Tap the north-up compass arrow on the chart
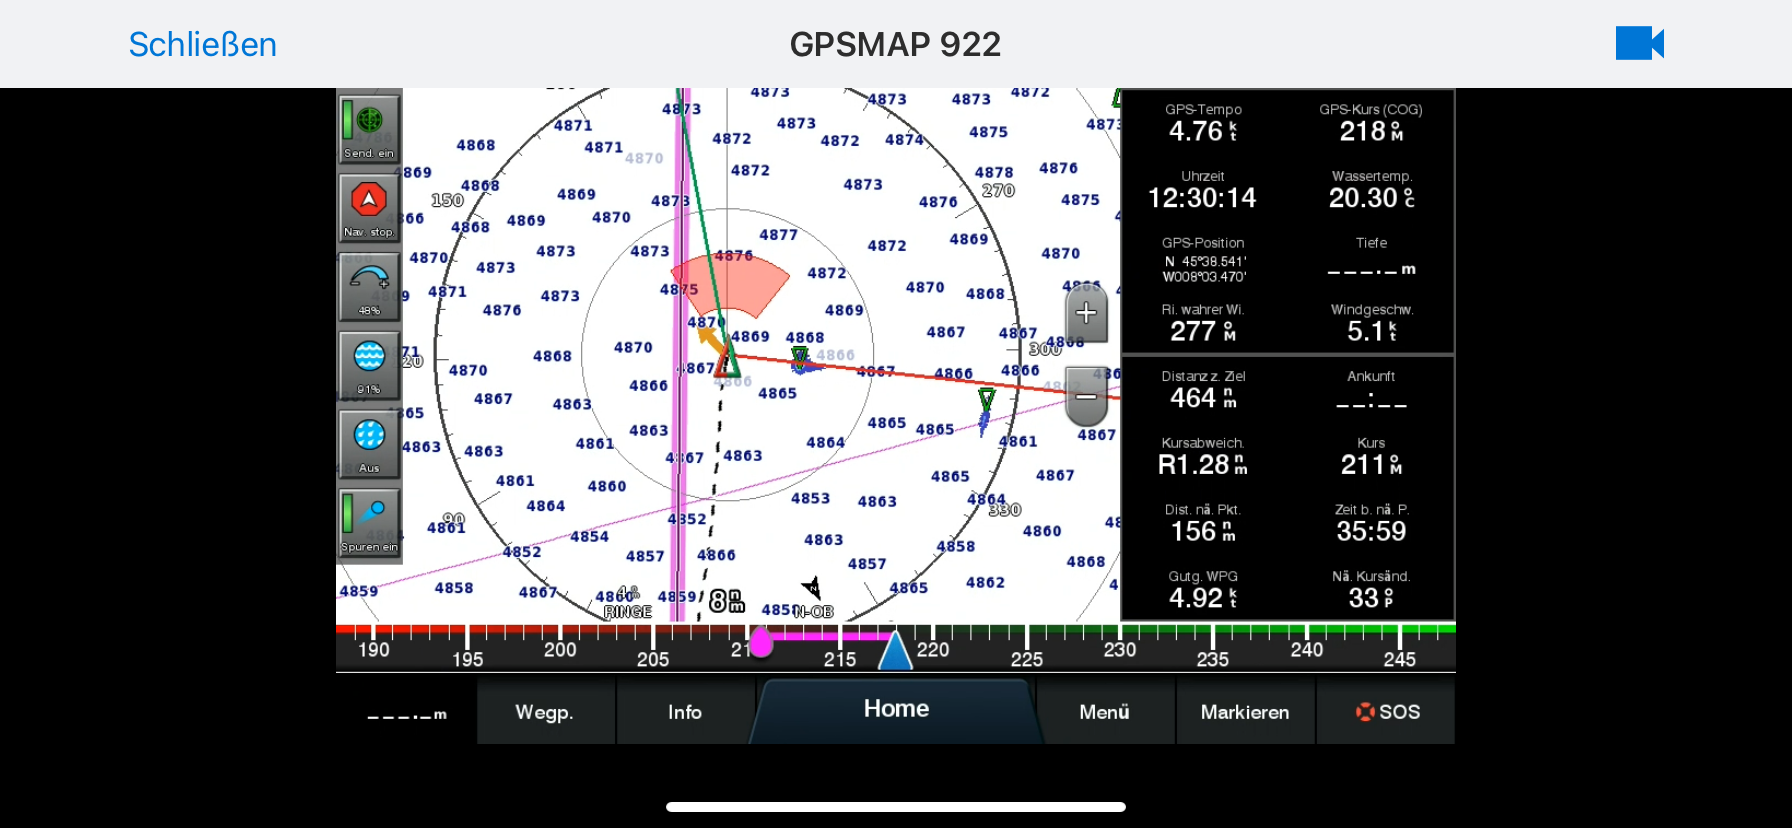This screenshot has height=828, width=1792. click(x=813, y=588)
